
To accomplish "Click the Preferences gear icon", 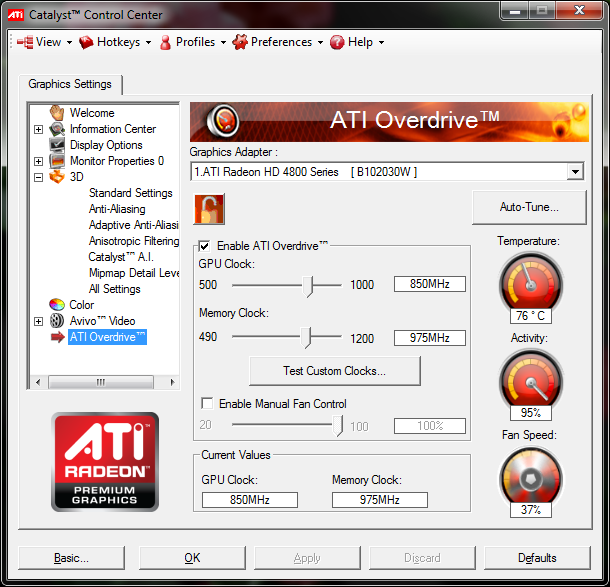I will [x=240, y=42].
